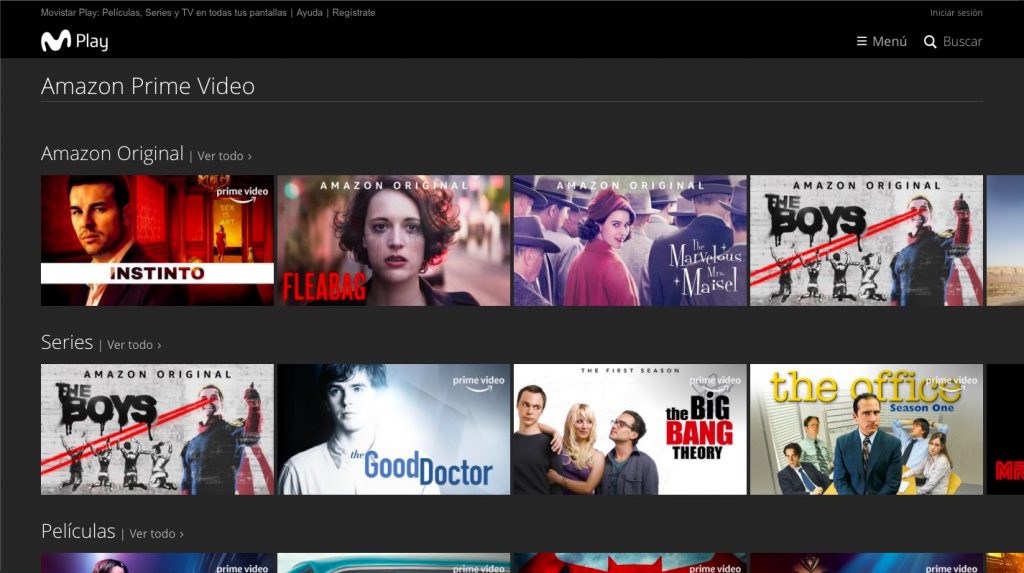Click the Series section heading

(67, 342)
